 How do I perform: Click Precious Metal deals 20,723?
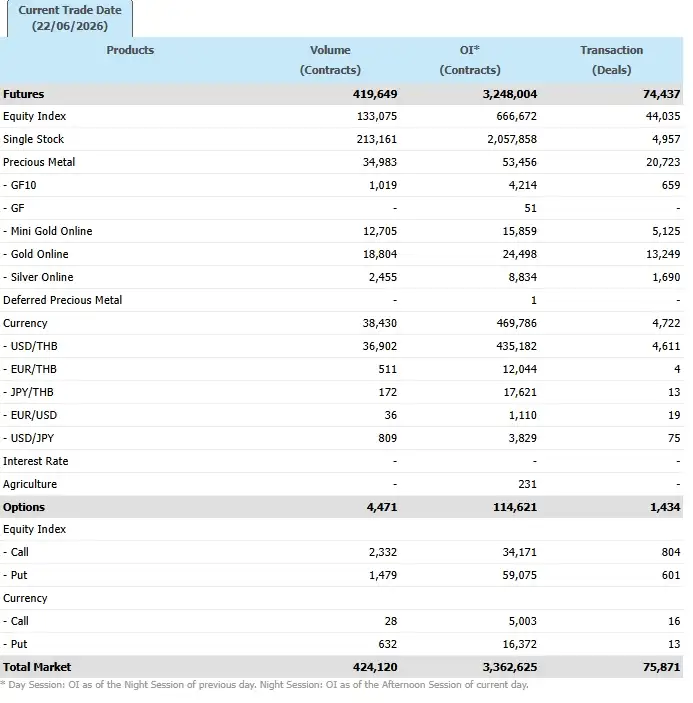[x=663, y=162]
